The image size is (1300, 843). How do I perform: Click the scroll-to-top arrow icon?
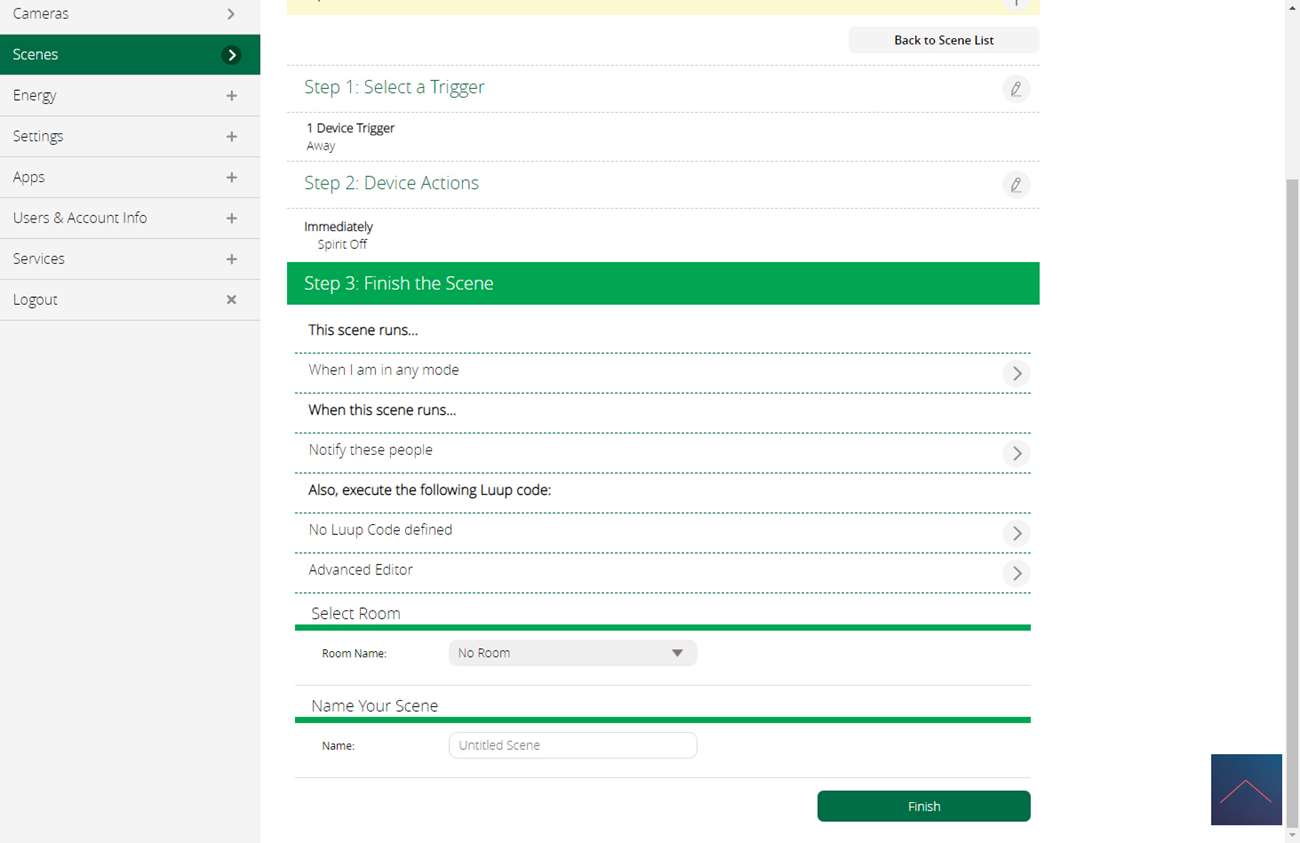pyautogui.click(x=1245, y=790)
